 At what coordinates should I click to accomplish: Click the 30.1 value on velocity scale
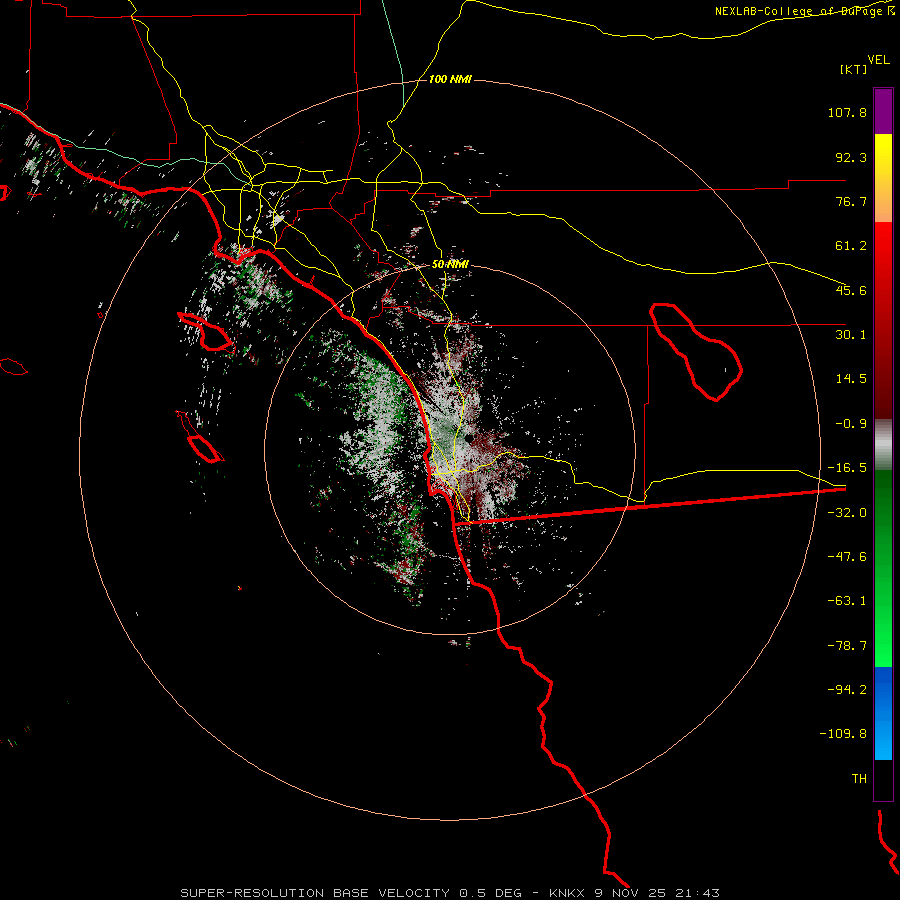pos(851,335)
